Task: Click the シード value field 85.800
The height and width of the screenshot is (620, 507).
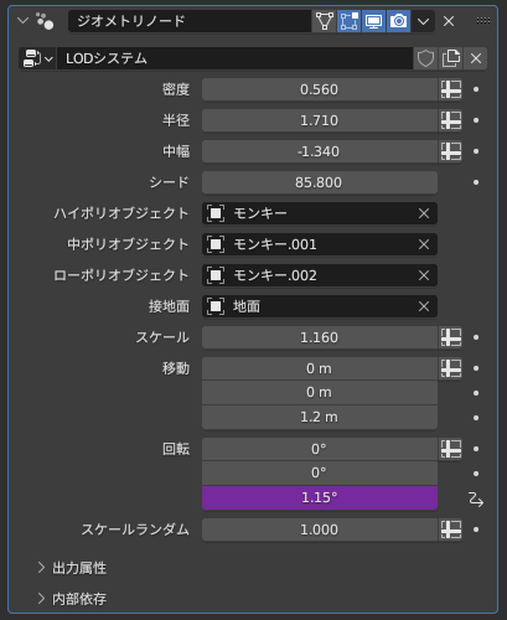Action: [320, 182]
